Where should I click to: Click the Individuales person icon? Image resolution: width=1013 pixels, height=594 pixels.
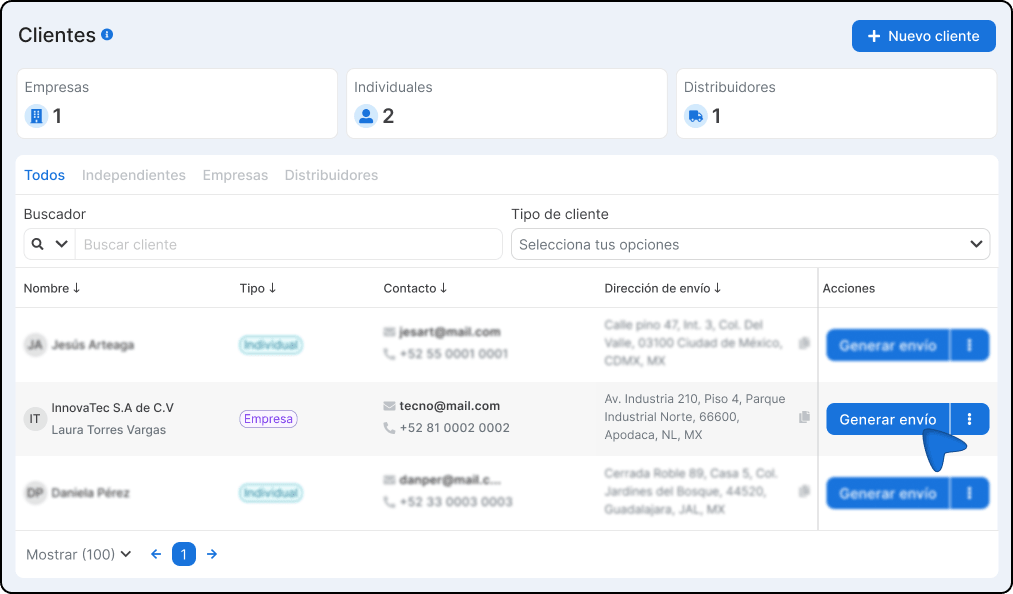pyautogui.click(x=366, y=116)
